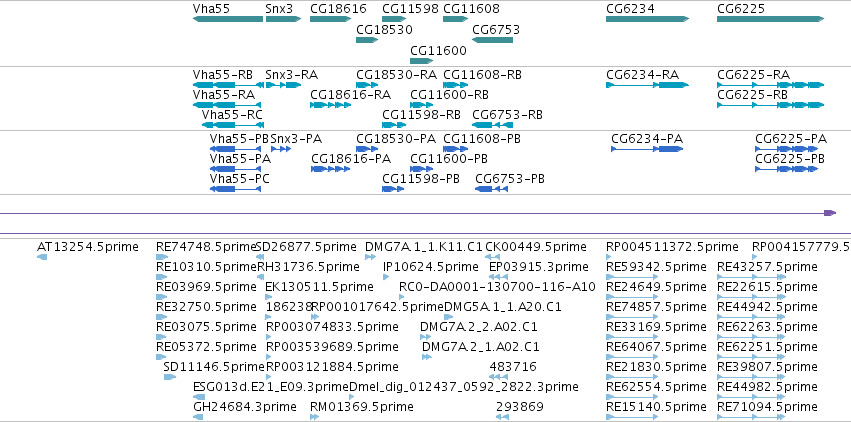This screenshot has width=851, height=422.
Task: Click transcript CG6753-RB
Action: (507, 114)
